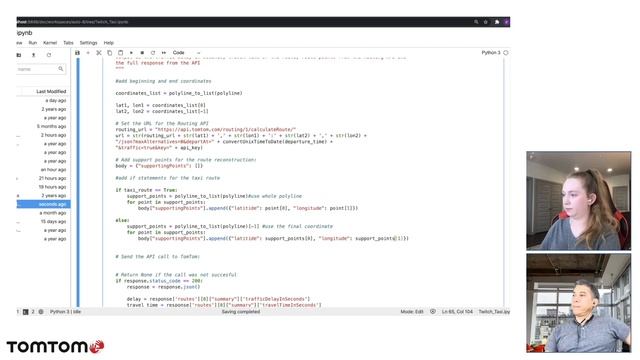640x360 pixels.
Task: Select the file modified 'a month ago'
Action: pyautogui.click(x=43, y=213)
